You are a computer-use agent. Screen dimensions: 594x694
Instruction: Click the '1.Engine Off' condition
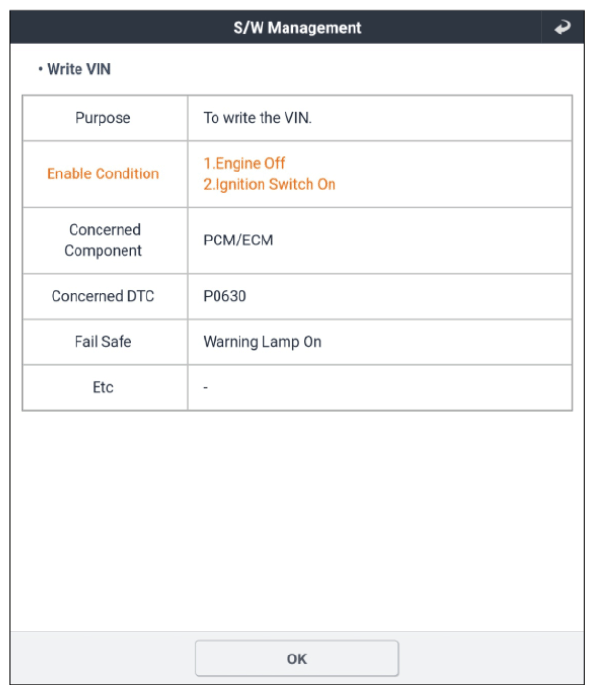244,163
